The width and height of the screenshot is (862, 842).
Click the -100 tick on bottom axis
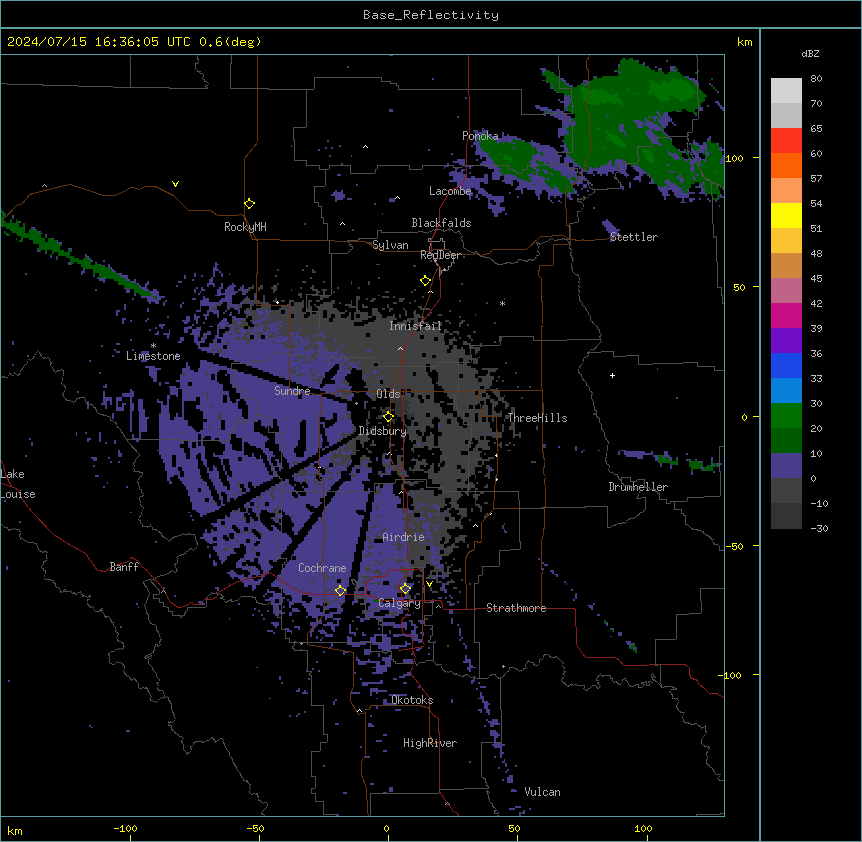pyautogui.click(x=126, y=828)
